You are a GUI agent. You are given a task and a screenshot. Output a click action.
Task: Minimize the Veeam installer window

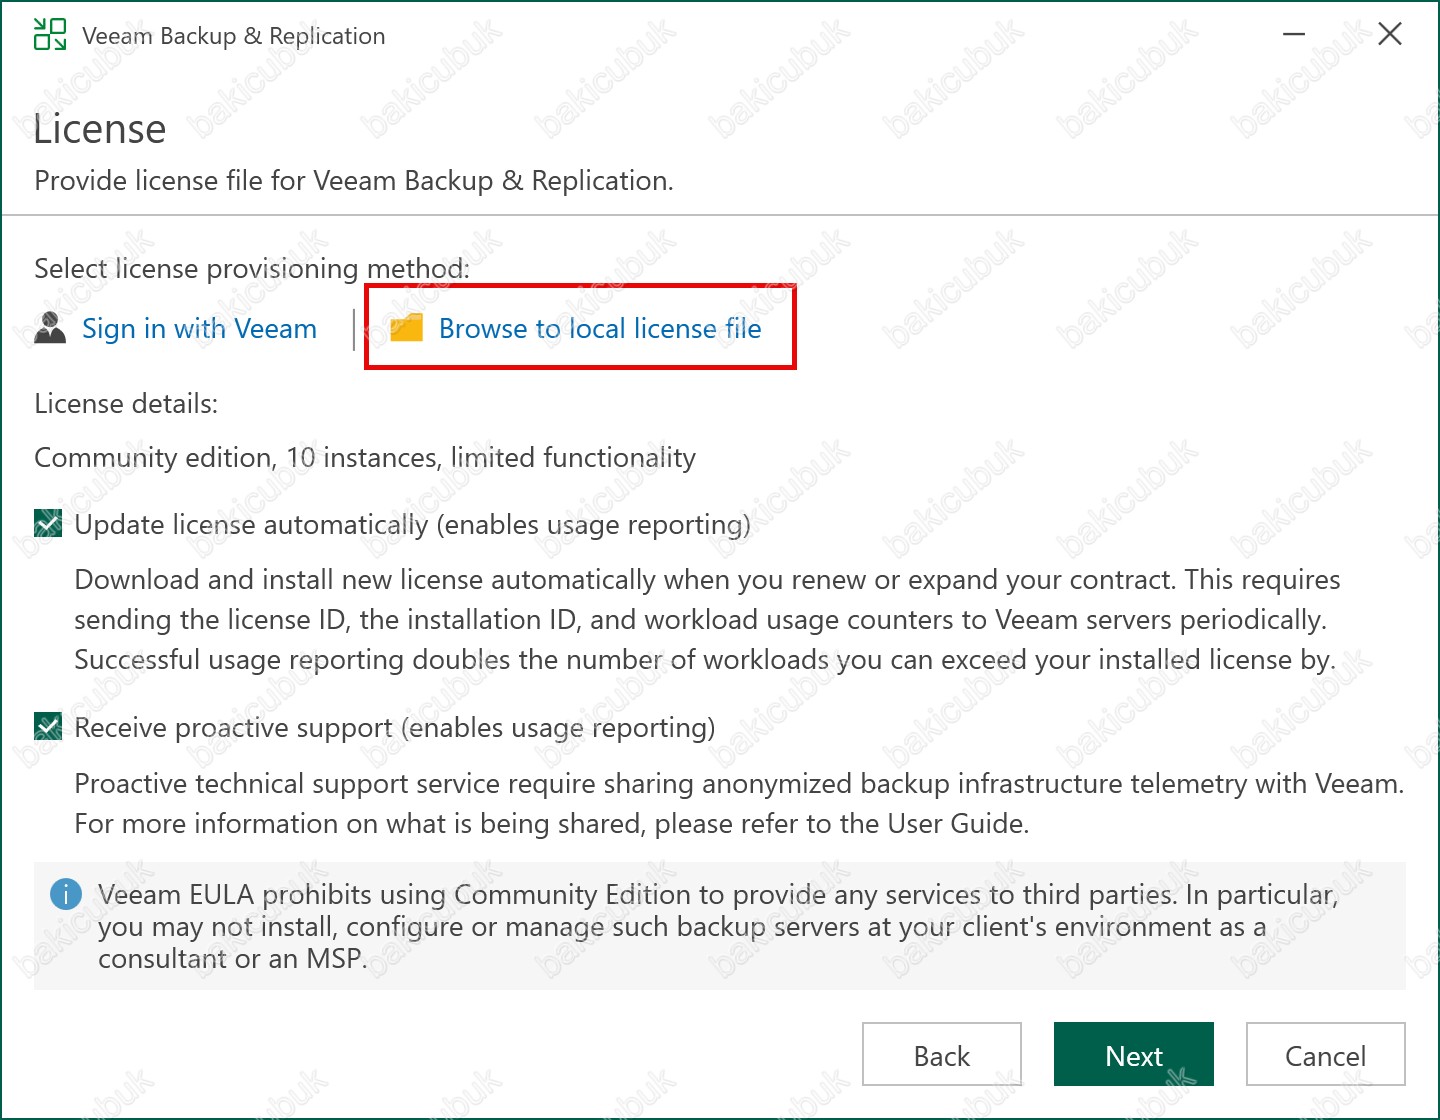[1294, 35]
